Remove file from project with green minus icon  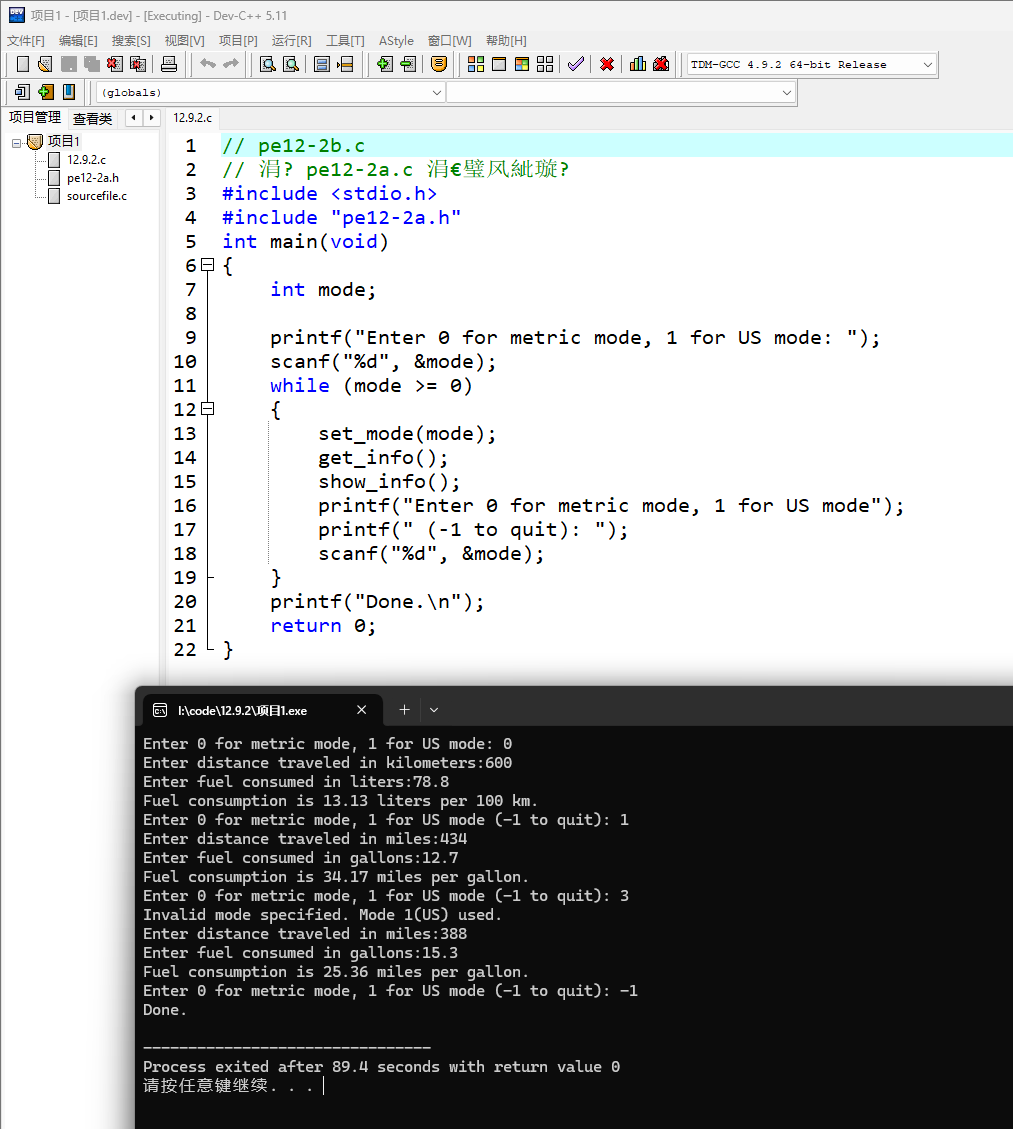pos(408,65)
